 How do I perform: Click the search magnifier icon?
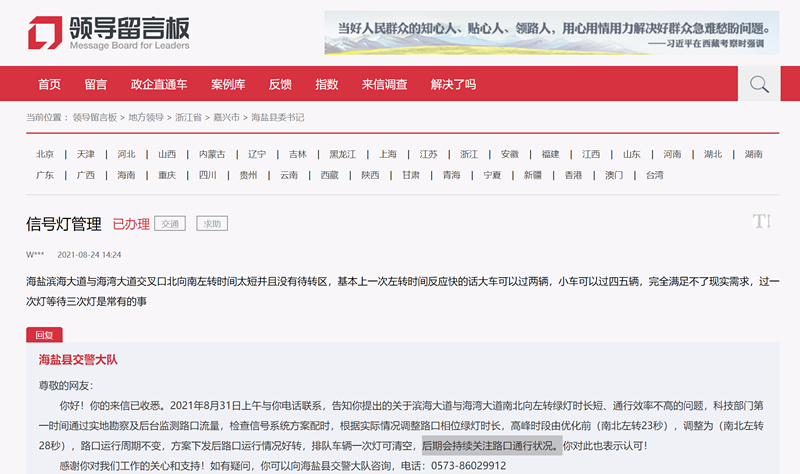tap(759, 84)
